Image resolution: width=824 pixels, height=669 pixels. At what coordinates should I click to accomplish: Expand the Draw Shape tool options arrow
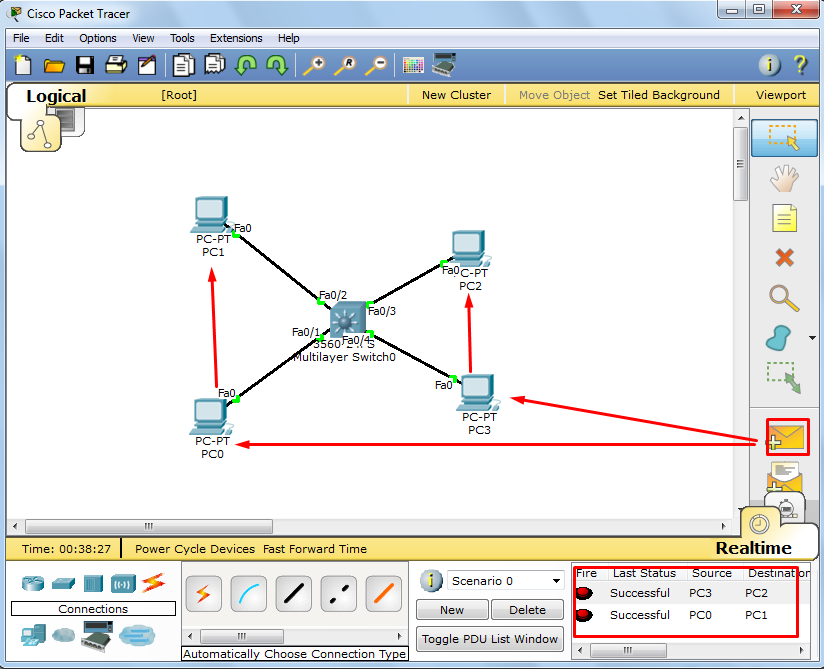(812, 340)
